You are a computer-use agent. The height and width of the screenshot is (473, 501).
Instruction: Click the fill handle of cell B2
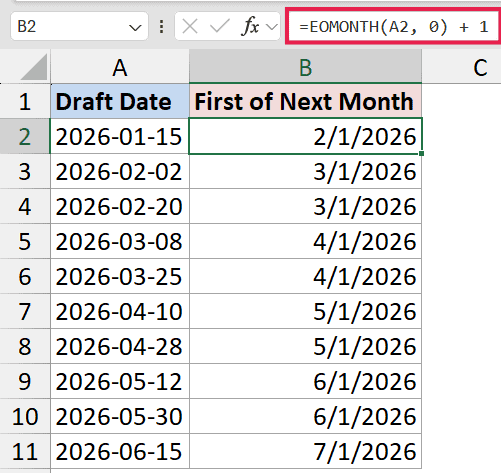(422, 153)
